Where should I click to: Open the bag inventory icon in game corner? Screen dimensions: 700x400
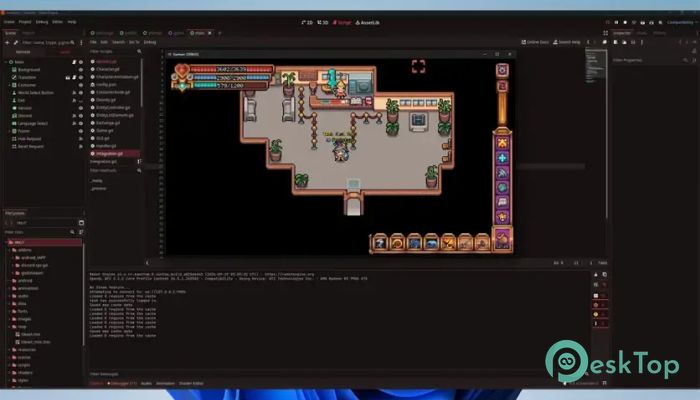(x=502, y=240)
